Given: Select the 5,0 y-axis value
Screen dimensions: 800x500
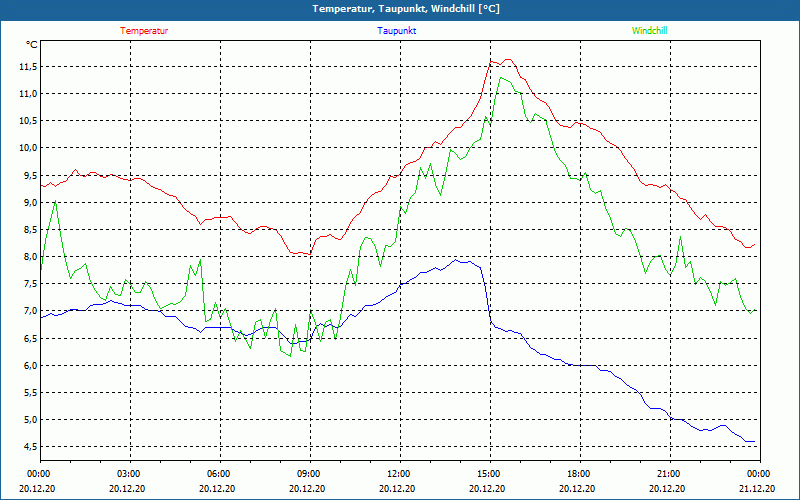Looking at the screenshot, I should point(30,419).
